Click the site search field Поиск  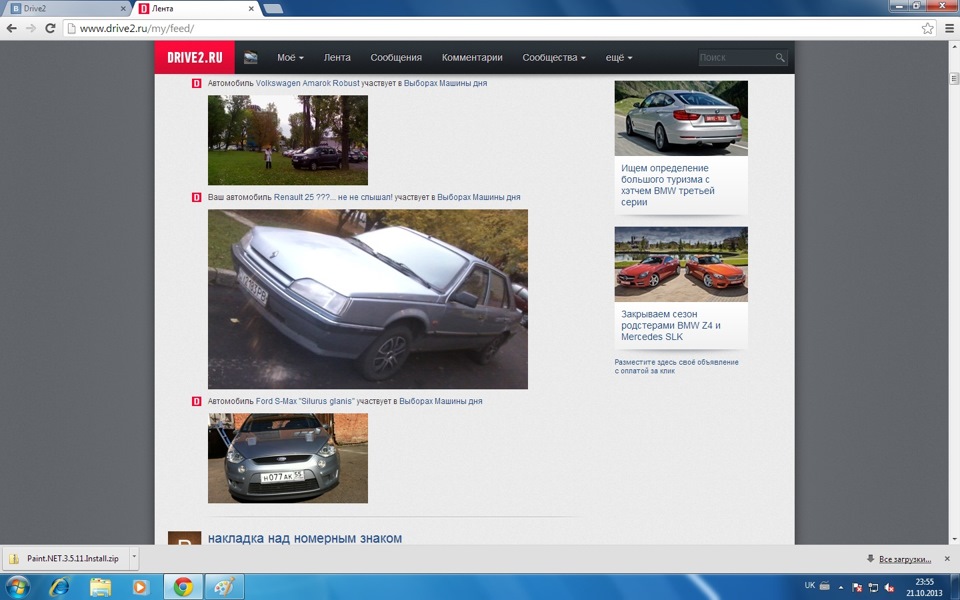[735, 58]
